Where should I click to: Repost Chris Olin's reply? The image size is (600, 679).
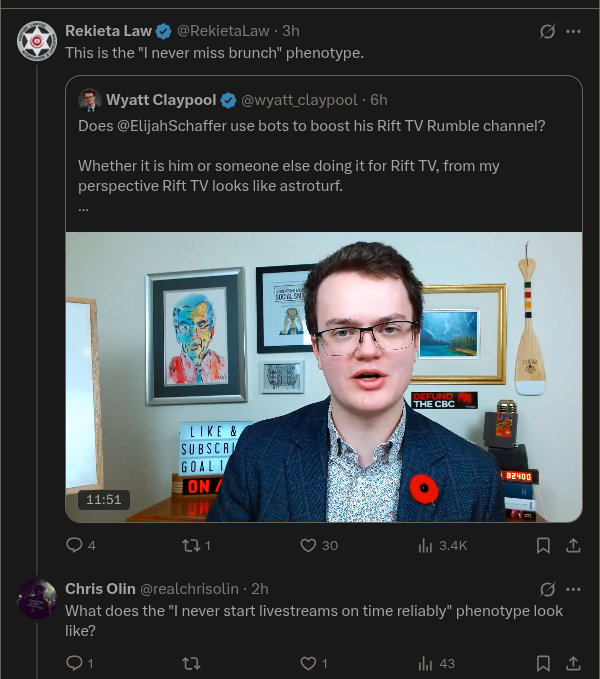click(x=190, y=663)
